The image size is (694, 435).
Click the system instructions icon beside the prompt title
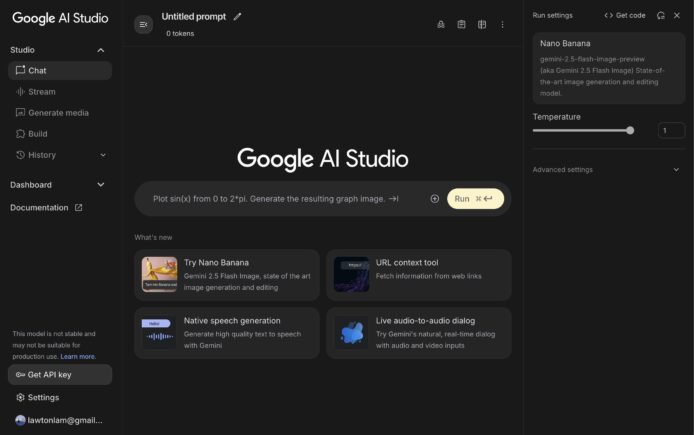point(144,24)
